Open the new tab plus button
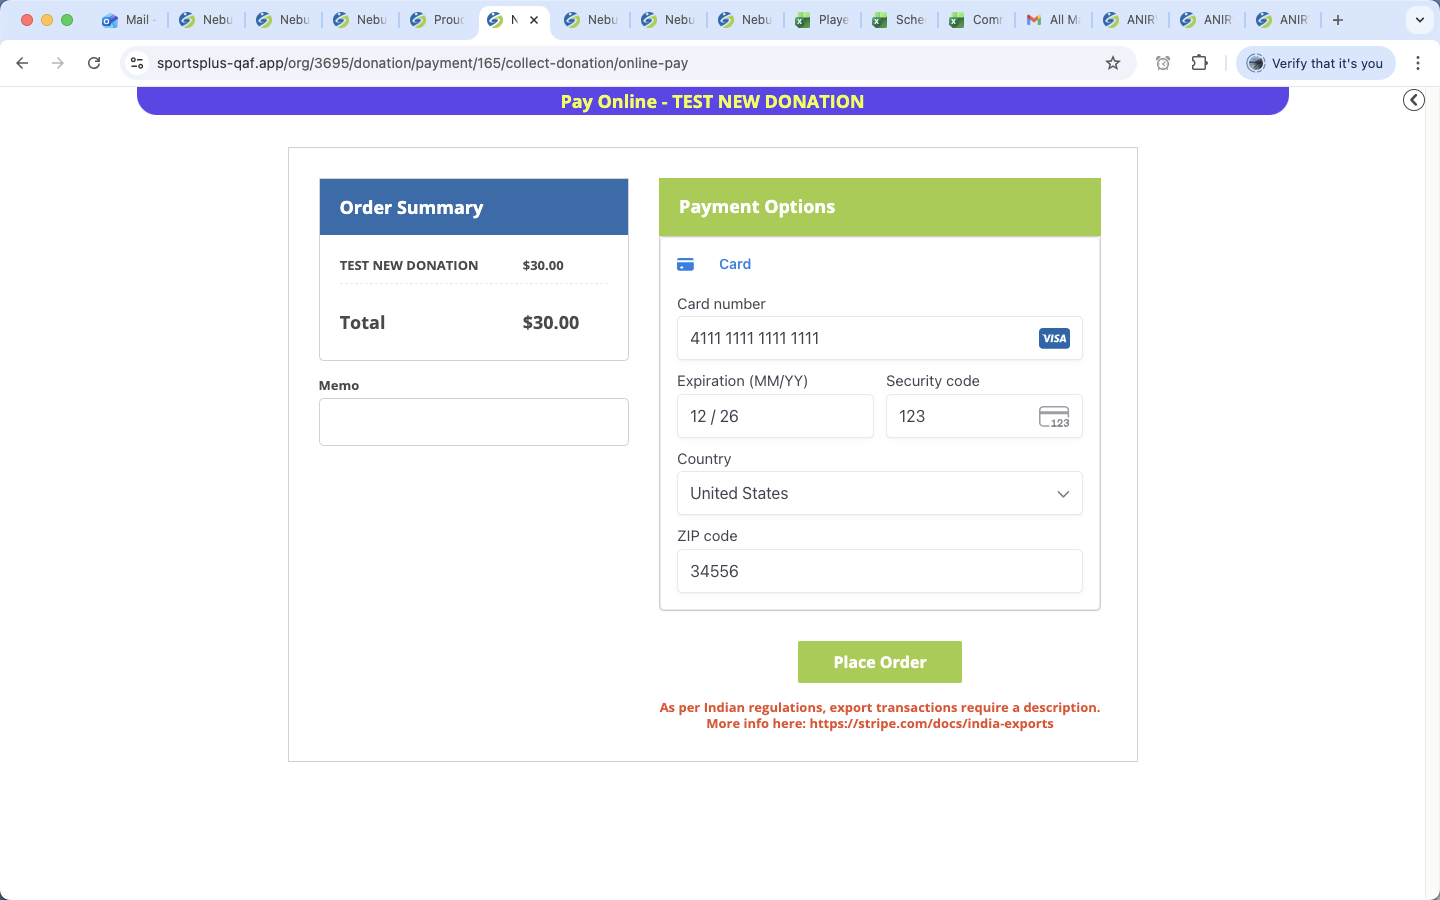The image size is (1440, 900). coord(1338,20)
